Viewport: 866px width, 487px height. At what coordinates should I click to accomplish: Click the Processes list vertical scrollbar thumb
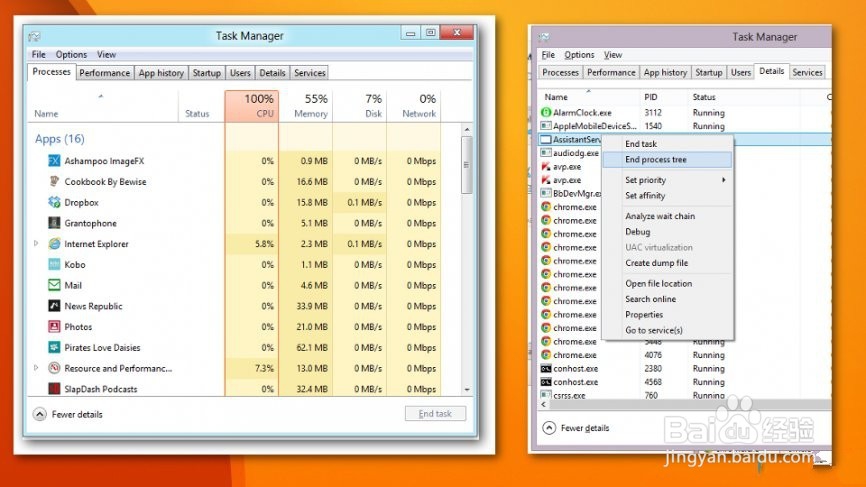click(467, 165)
